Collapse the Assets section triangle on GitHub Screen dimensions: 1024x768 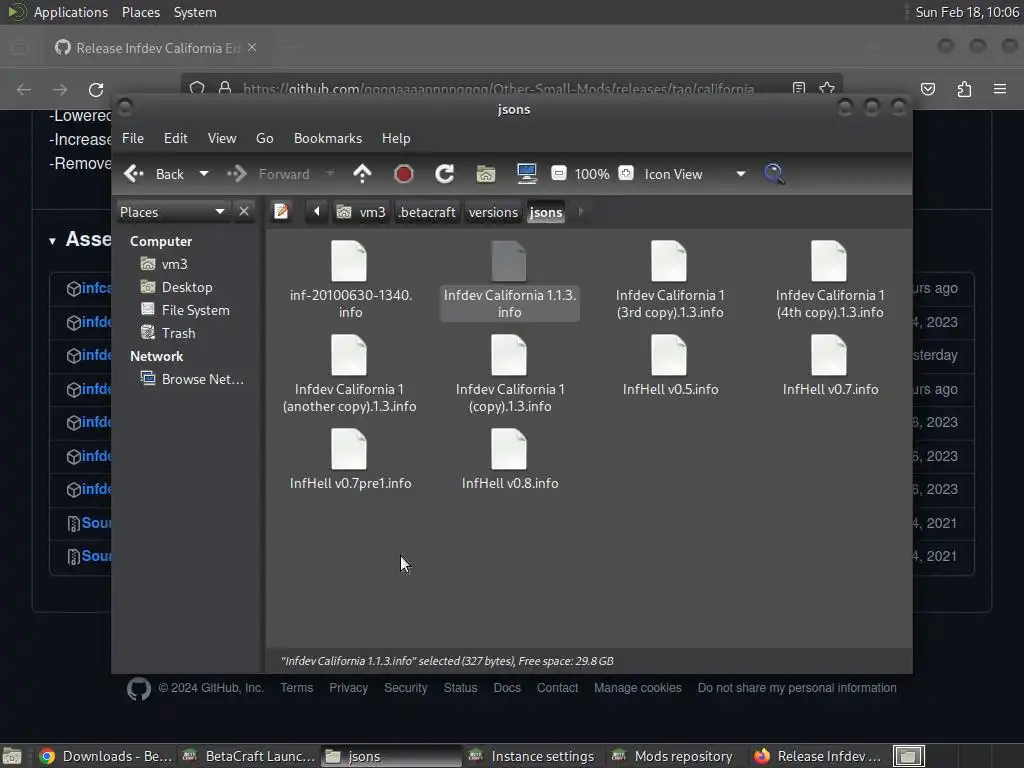click(52, 241)
